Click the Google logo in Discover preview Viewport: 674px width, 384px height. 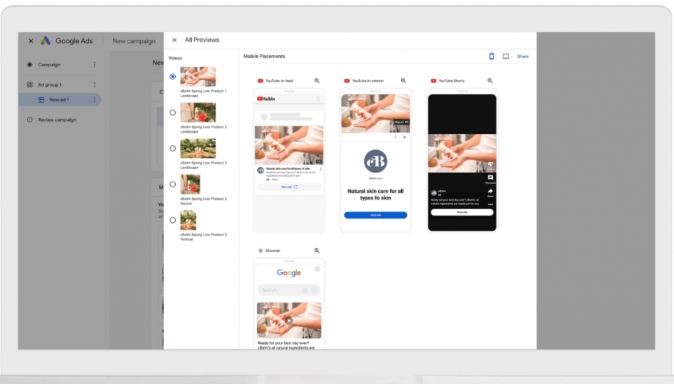pyautogui.click(x=289, y=273)
